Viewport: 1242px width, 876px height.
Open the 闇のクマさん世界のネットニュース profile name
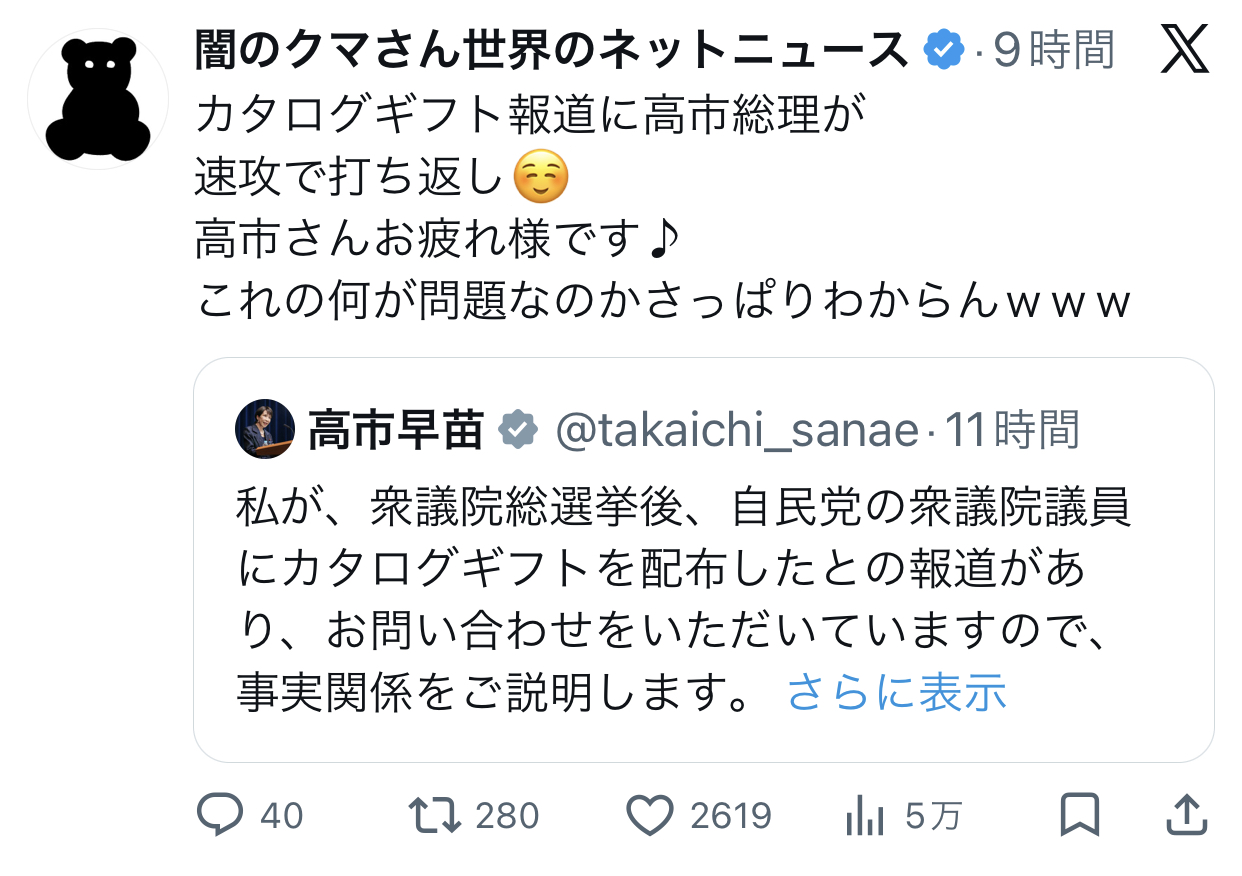pyautogui.click(x=553, y=49)
